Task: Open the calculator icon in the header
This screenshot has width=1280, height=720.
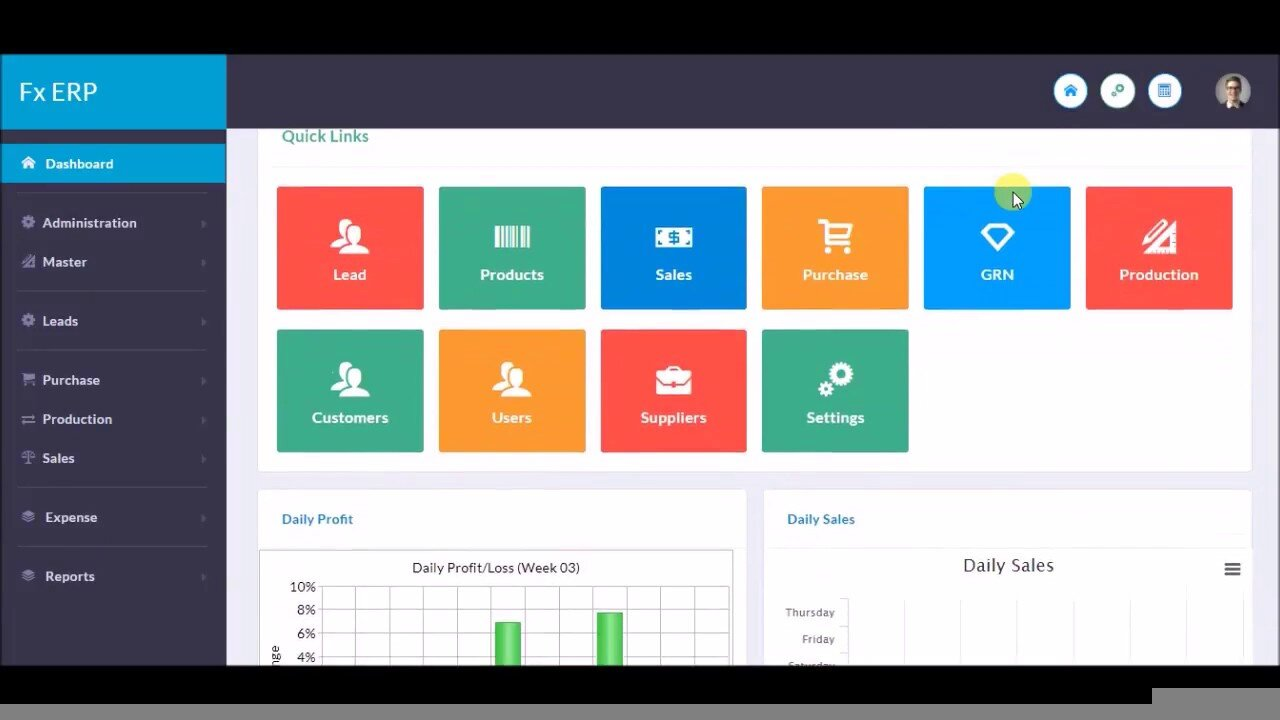Action: [x=1164, y=90]
